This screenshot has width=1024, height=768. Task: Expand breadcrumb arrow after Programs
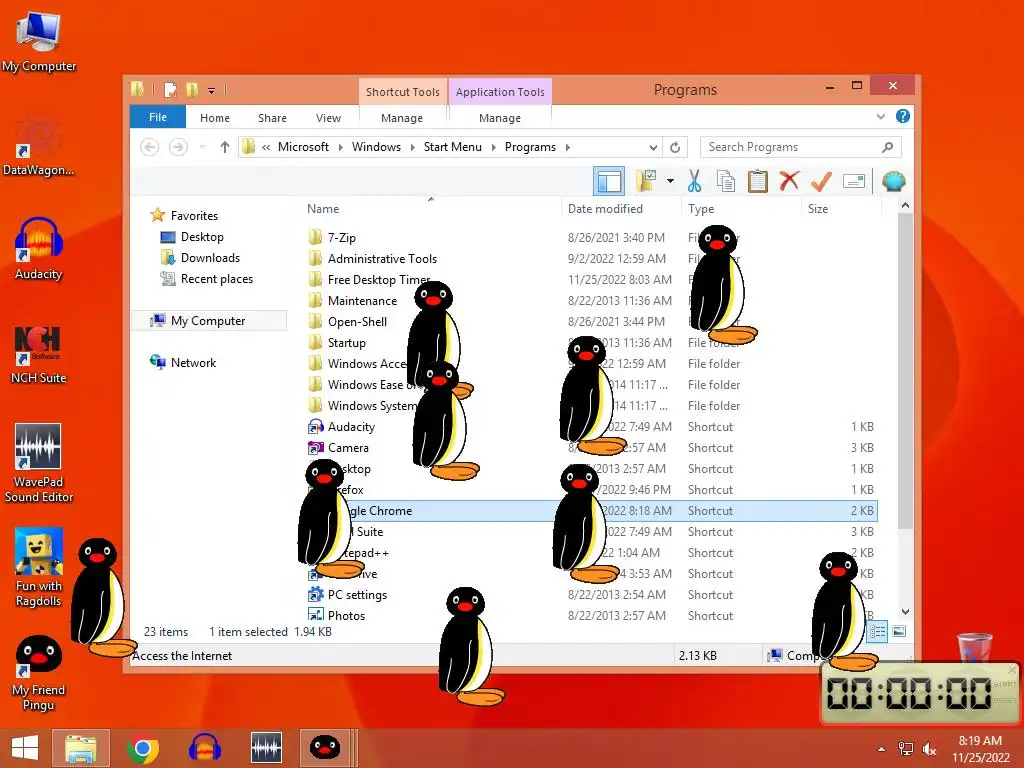[x=568, y=148]
